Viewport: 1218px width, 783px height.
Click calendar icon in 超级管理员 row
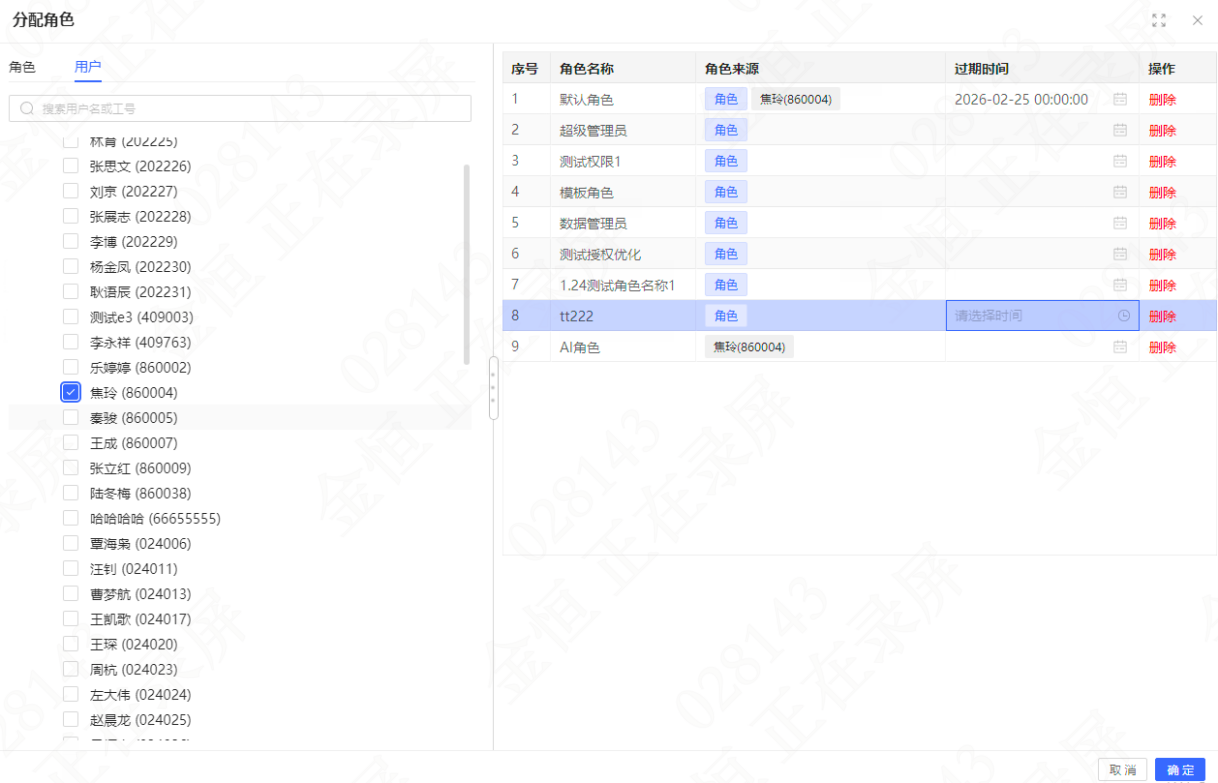pos(1120,130)
